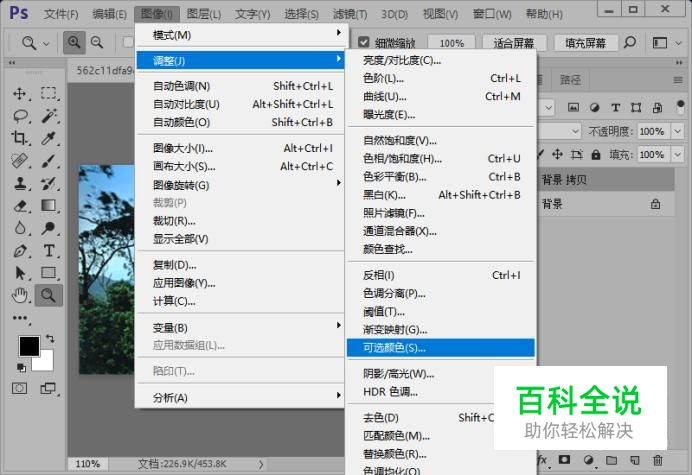Select the Move tool
Viewport: 692px width, 475px height.
(x=19, y=94)
